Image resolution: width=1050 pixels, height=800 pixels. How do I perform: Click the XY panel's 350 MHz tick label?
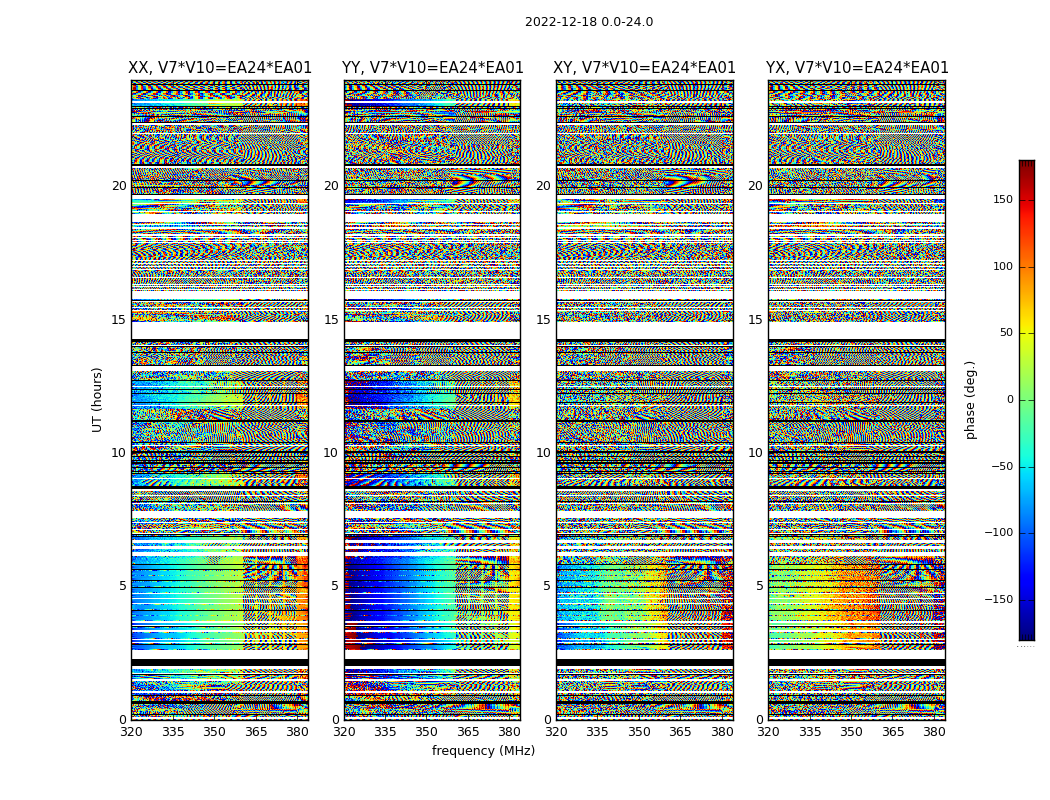[640, 732]
